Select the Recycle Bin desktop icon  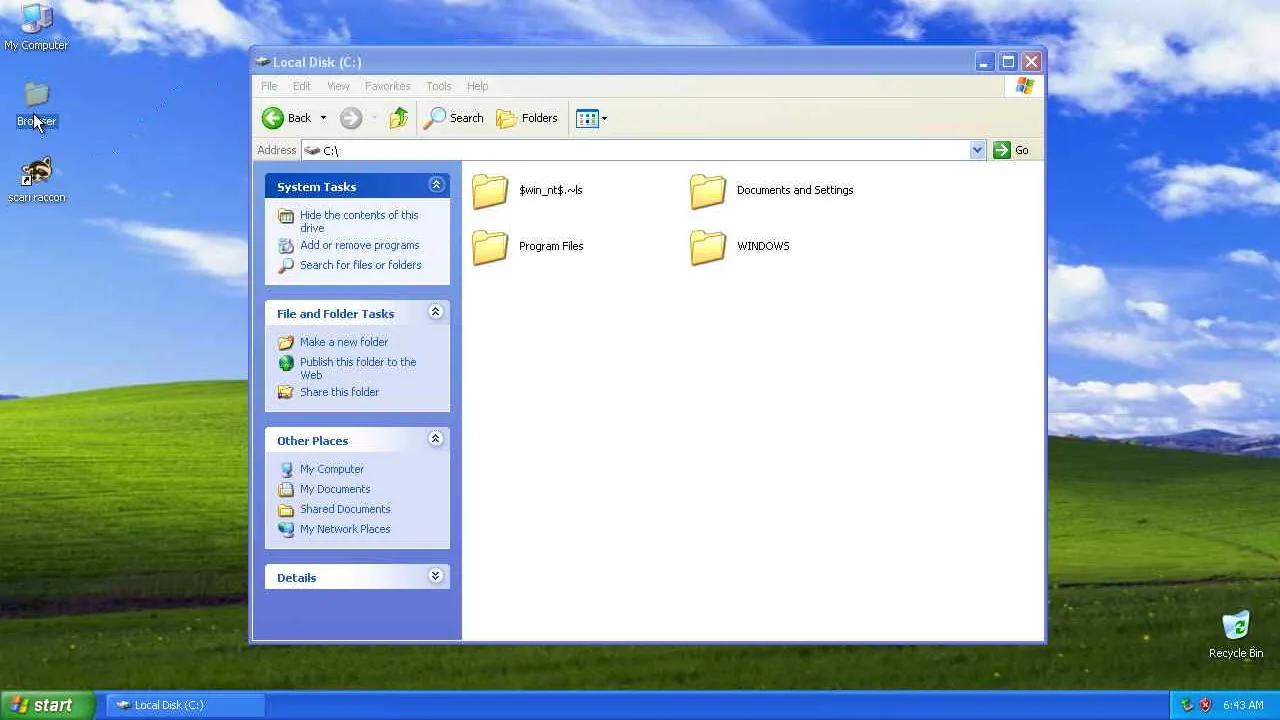coord(1236,635)
